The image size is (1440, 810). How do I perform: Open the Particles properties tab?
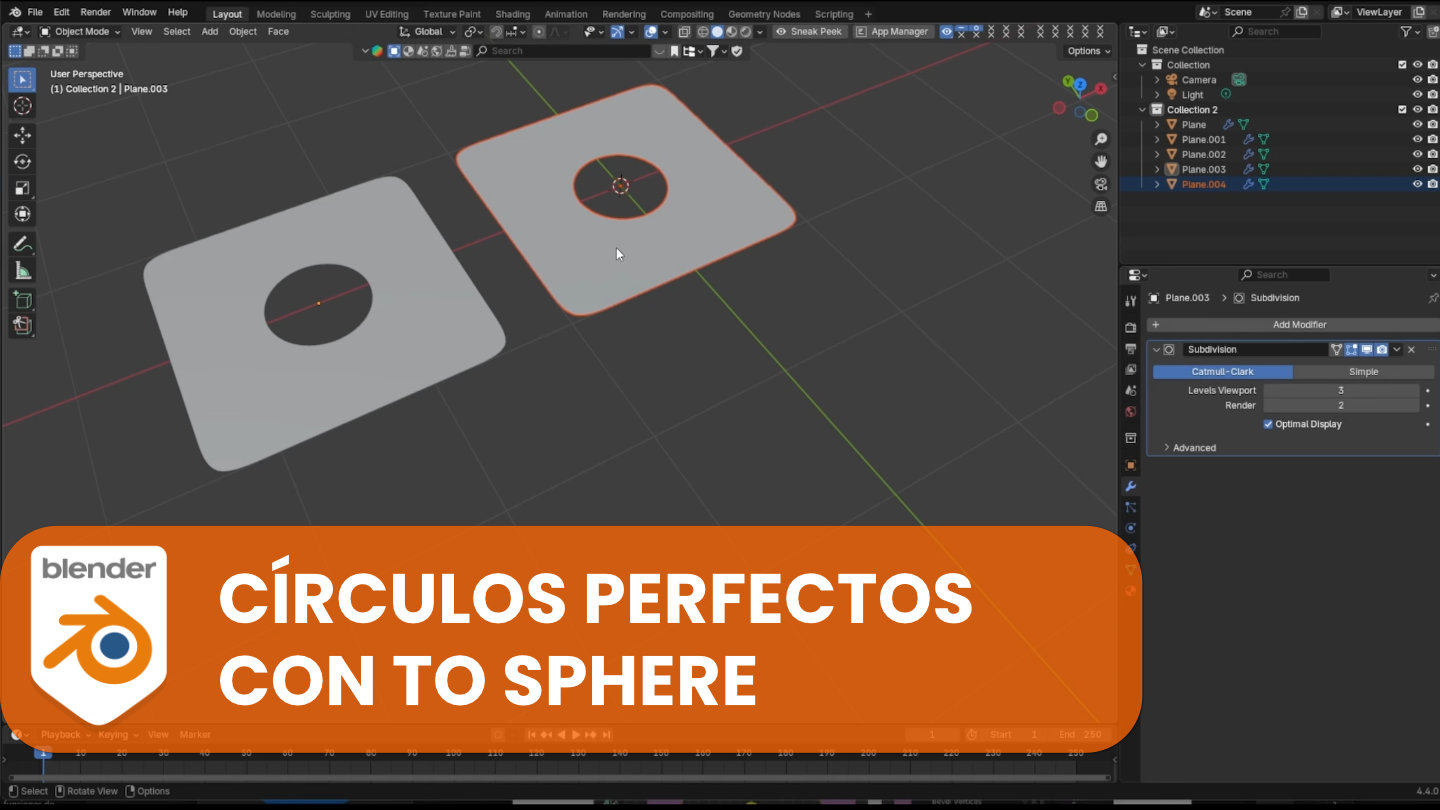click(1131, 507)
